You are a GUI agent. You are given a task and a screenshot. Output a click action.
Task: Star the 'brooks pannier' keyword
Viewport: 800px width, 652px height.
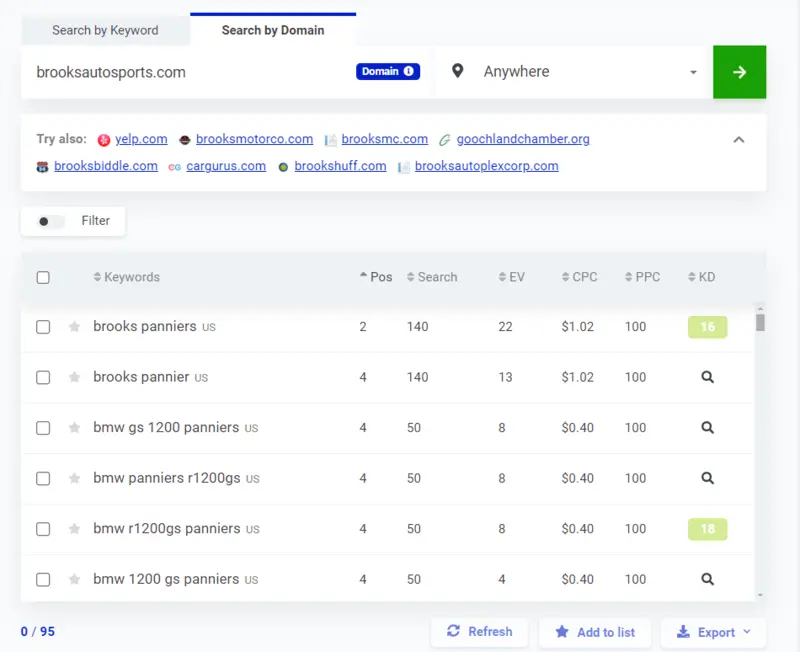point(74,377)
